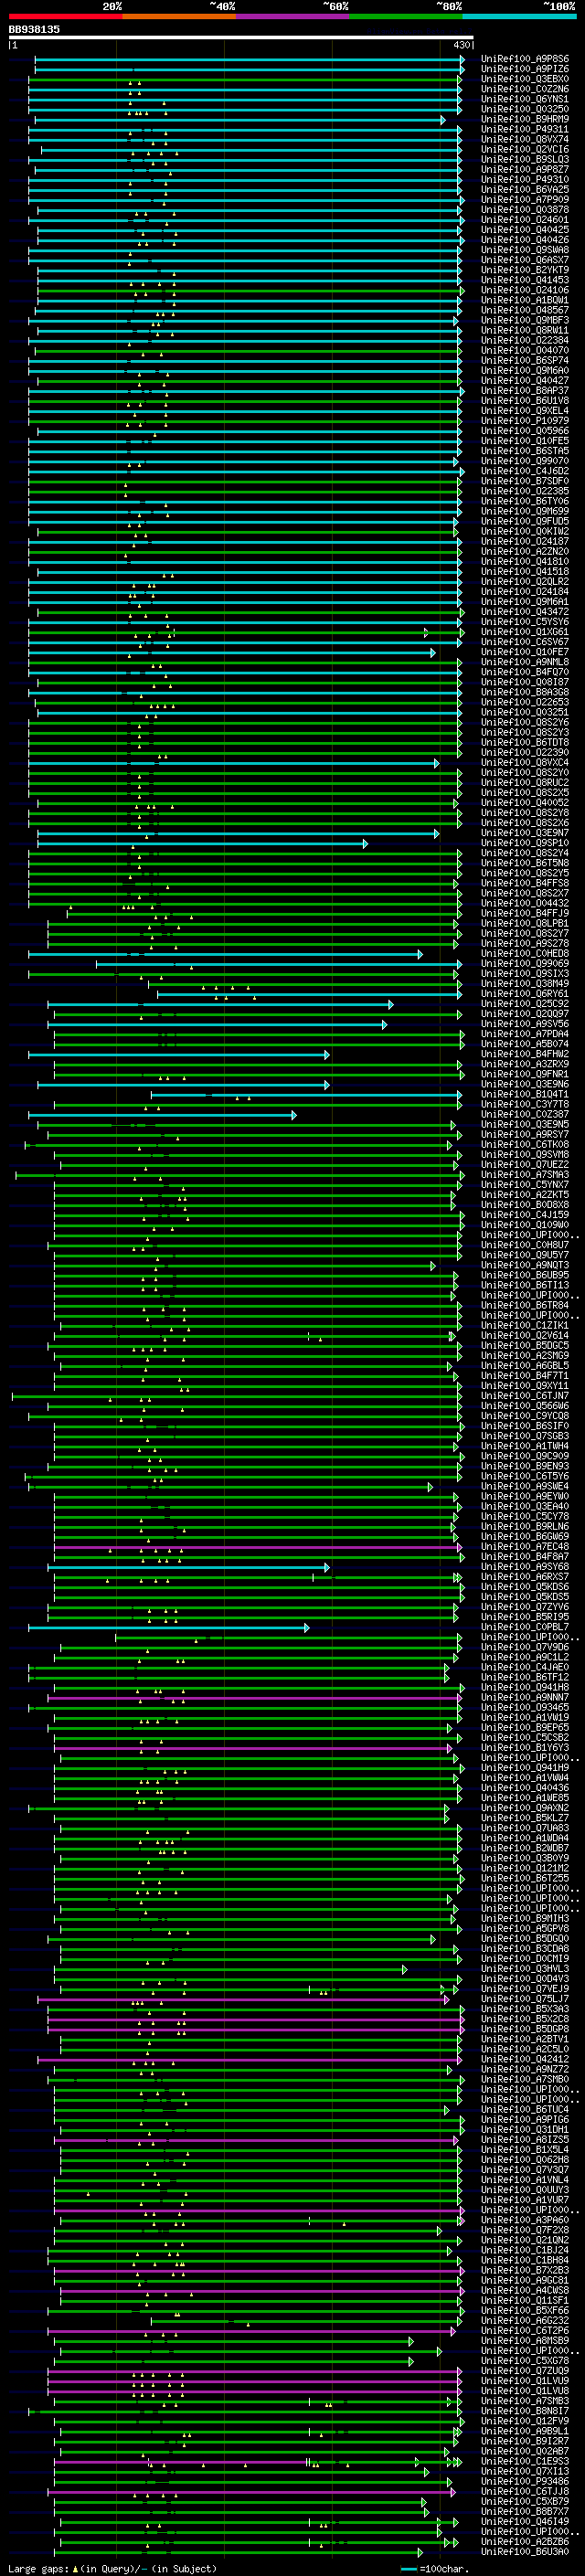Select hit label UniRef100_P49310
585x2576 pixels.
click(x=525, y=180)
